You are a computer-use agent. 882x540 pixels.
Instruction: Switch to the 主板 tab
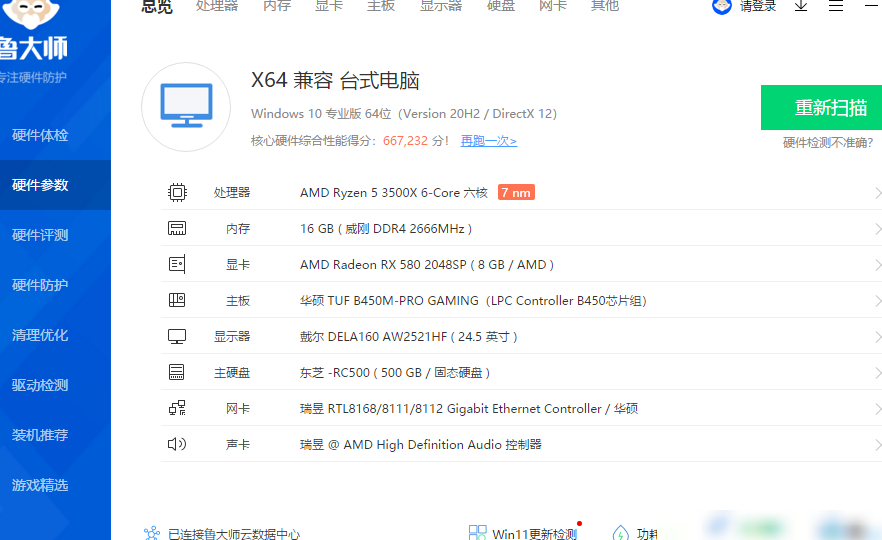(381, 6)
